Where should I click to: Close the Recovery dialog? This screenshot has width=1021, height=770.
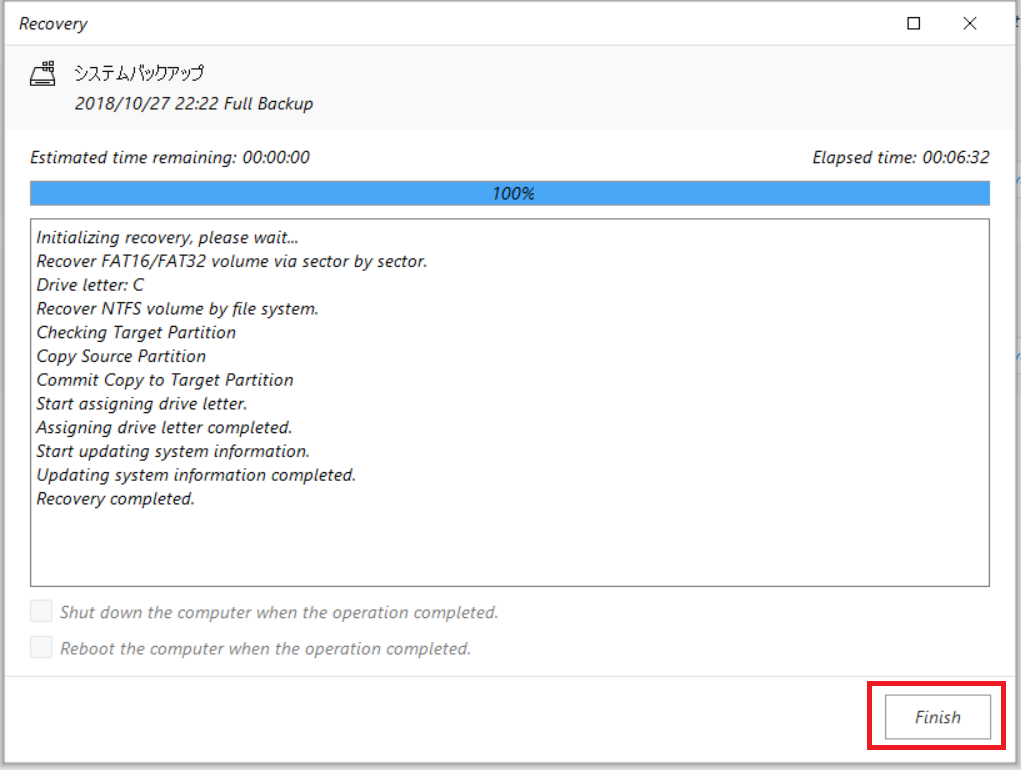970,23
